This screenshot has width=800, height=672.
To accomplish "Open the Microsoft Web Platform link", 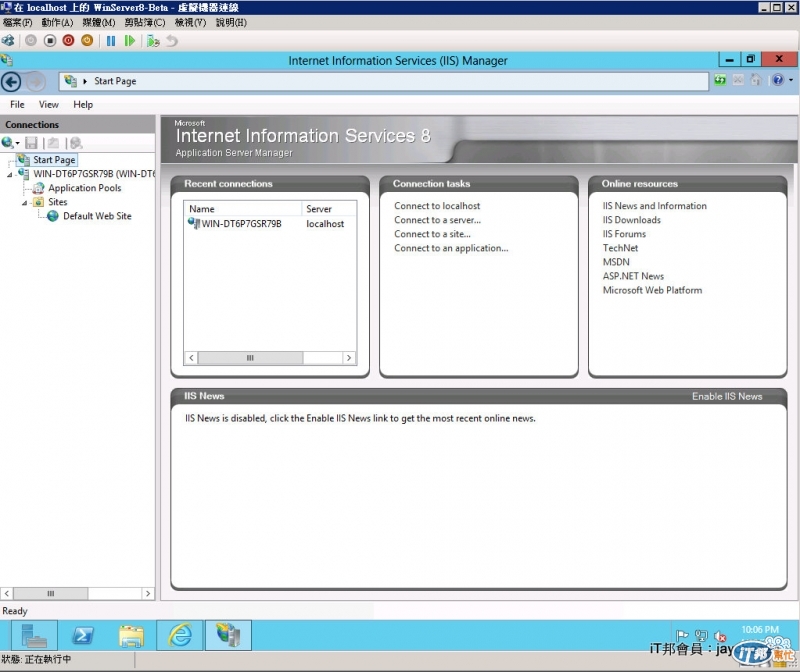I will 652,290.
